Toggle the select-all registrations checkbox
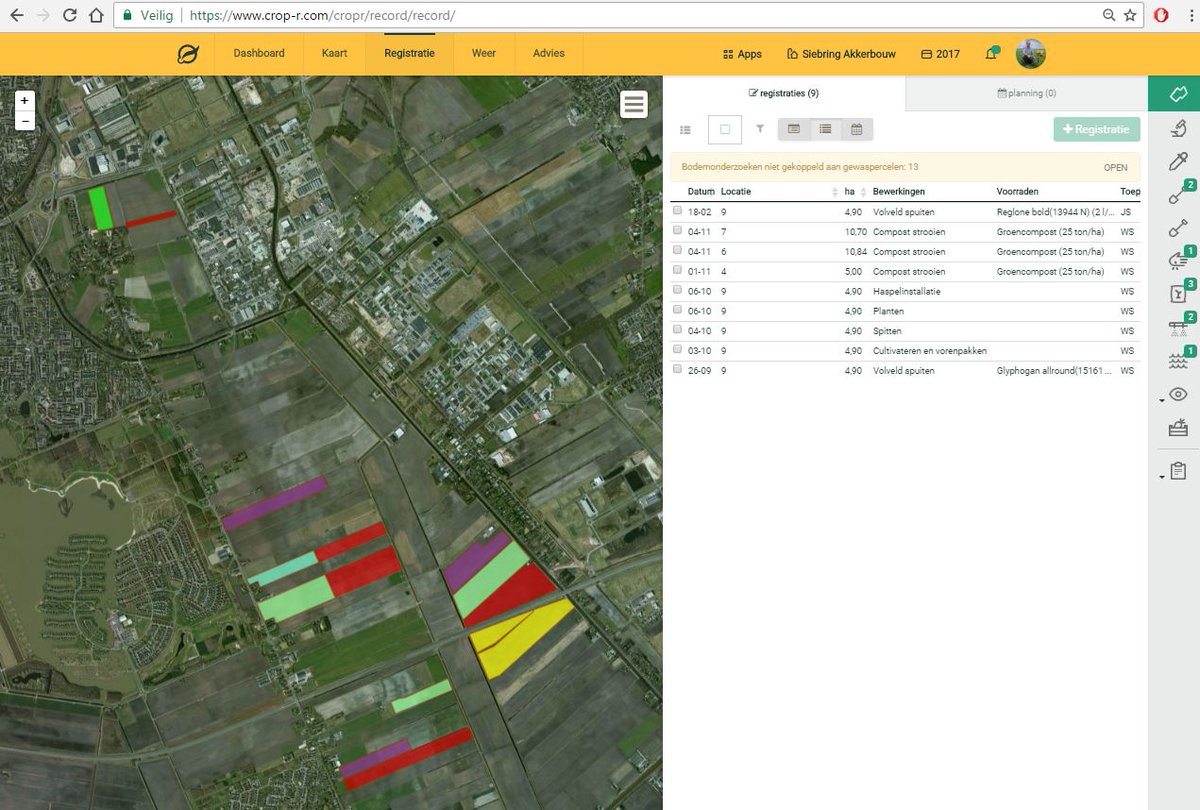The height and width of the screenshot is (810, 1200). pos(725,129)
